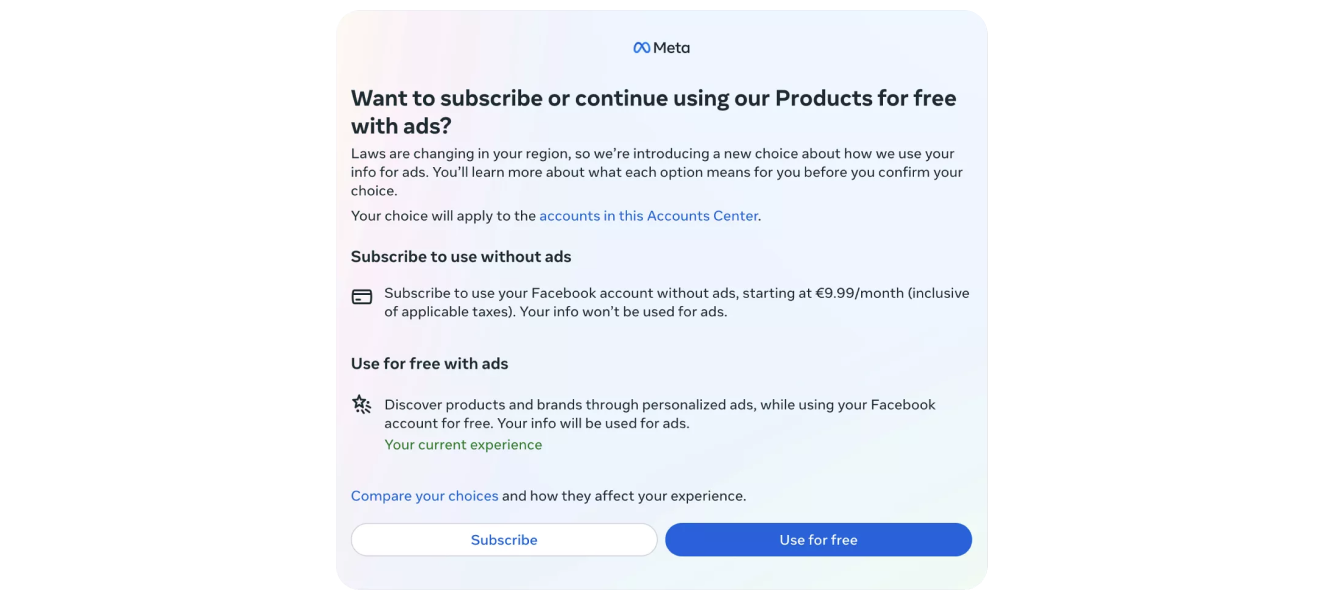Select the Subscribe to use without ads heading

click(x=461, y=257)
